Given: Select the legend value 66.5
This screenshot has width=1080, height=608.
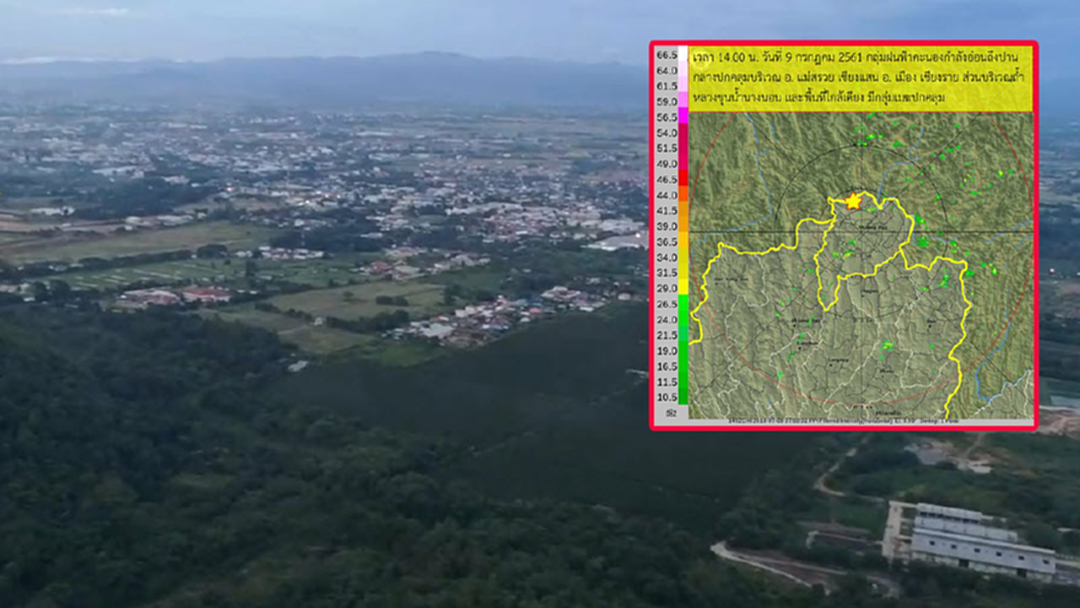Looking at the screenshot, I should pos(667,55).
